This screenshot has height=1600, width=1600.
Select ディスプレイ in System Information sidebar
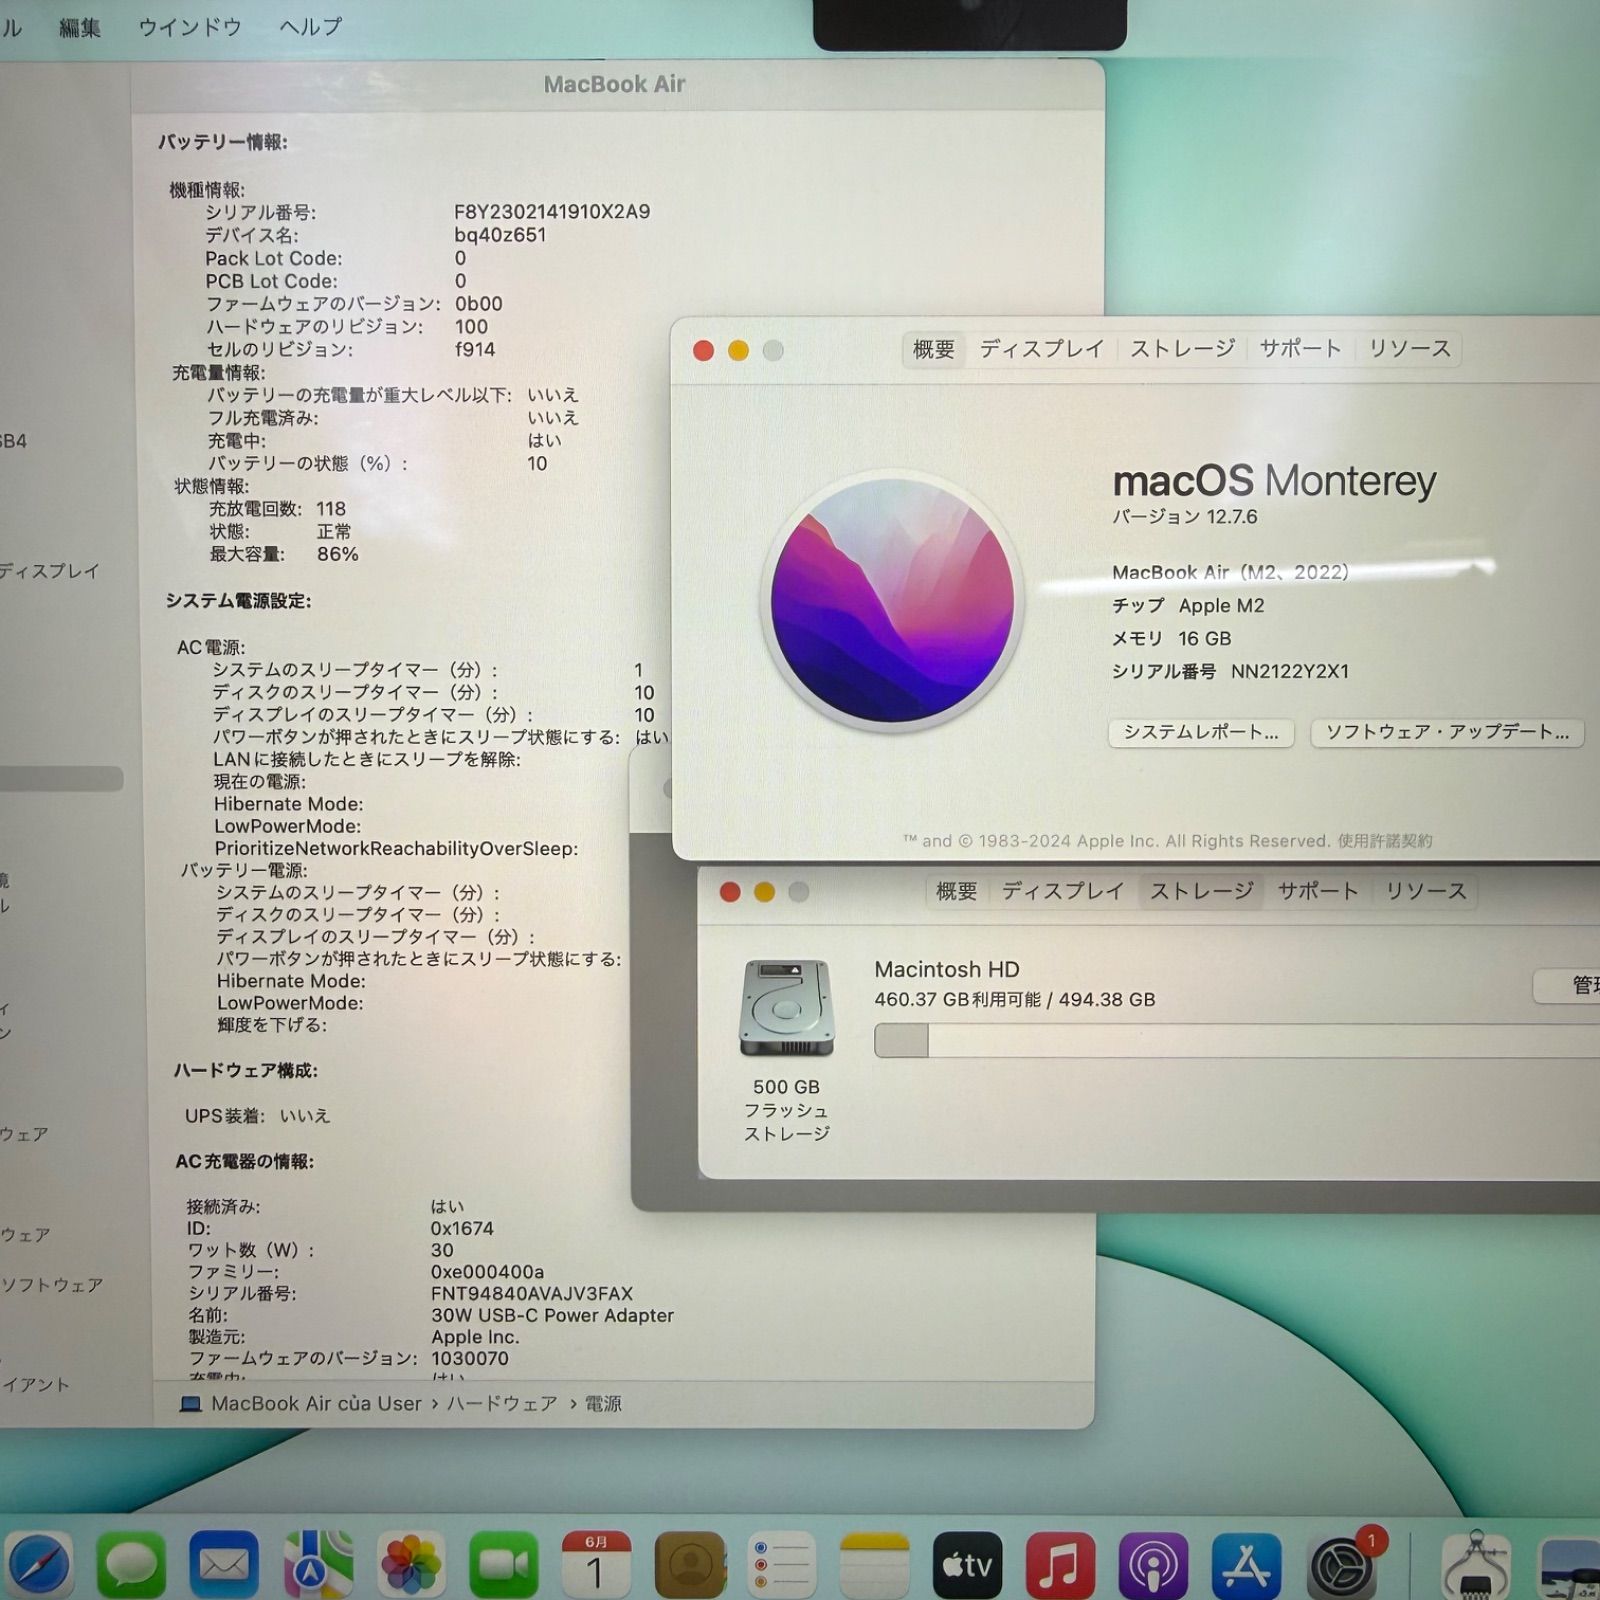(x=50, y=571)
